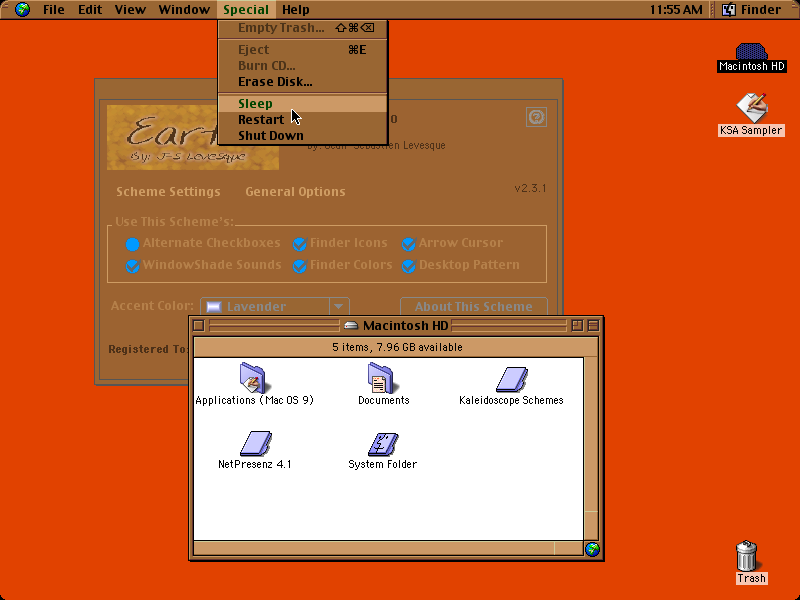
Task: Click the help question-mark icon in Kaleidoscope window
Action: pos(536,117)
